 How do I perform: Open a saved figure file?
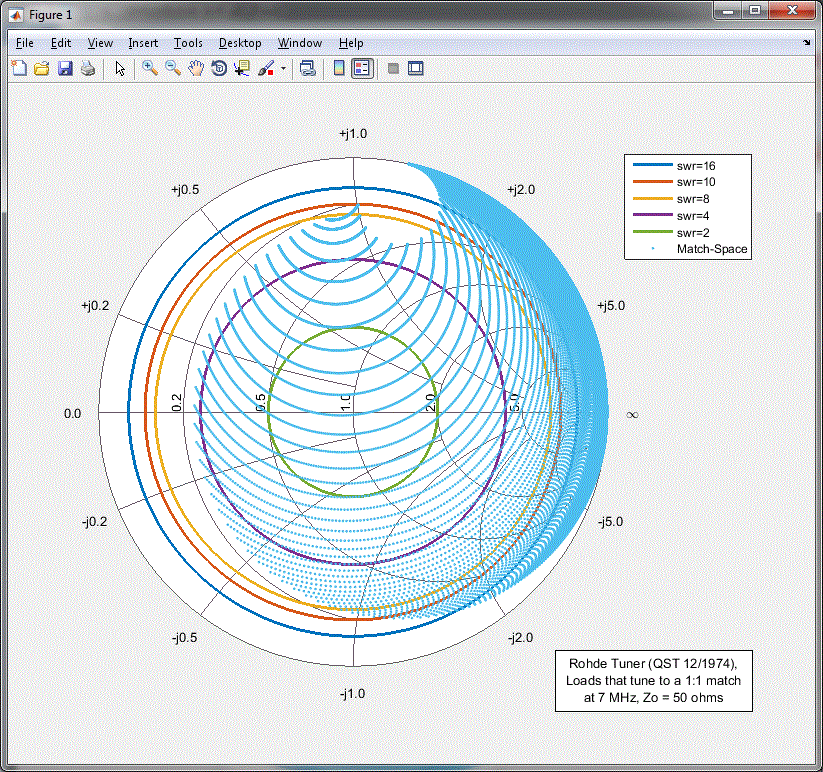41,68
